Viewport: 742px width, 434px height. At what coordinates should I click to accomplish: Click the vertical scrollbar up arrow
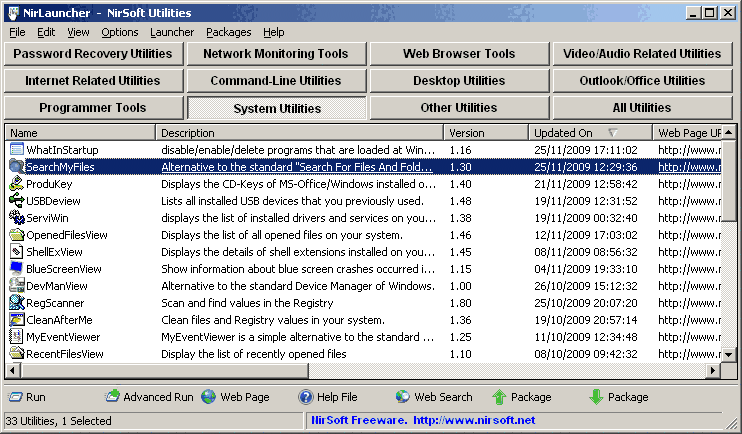click(x=729, y=133)
